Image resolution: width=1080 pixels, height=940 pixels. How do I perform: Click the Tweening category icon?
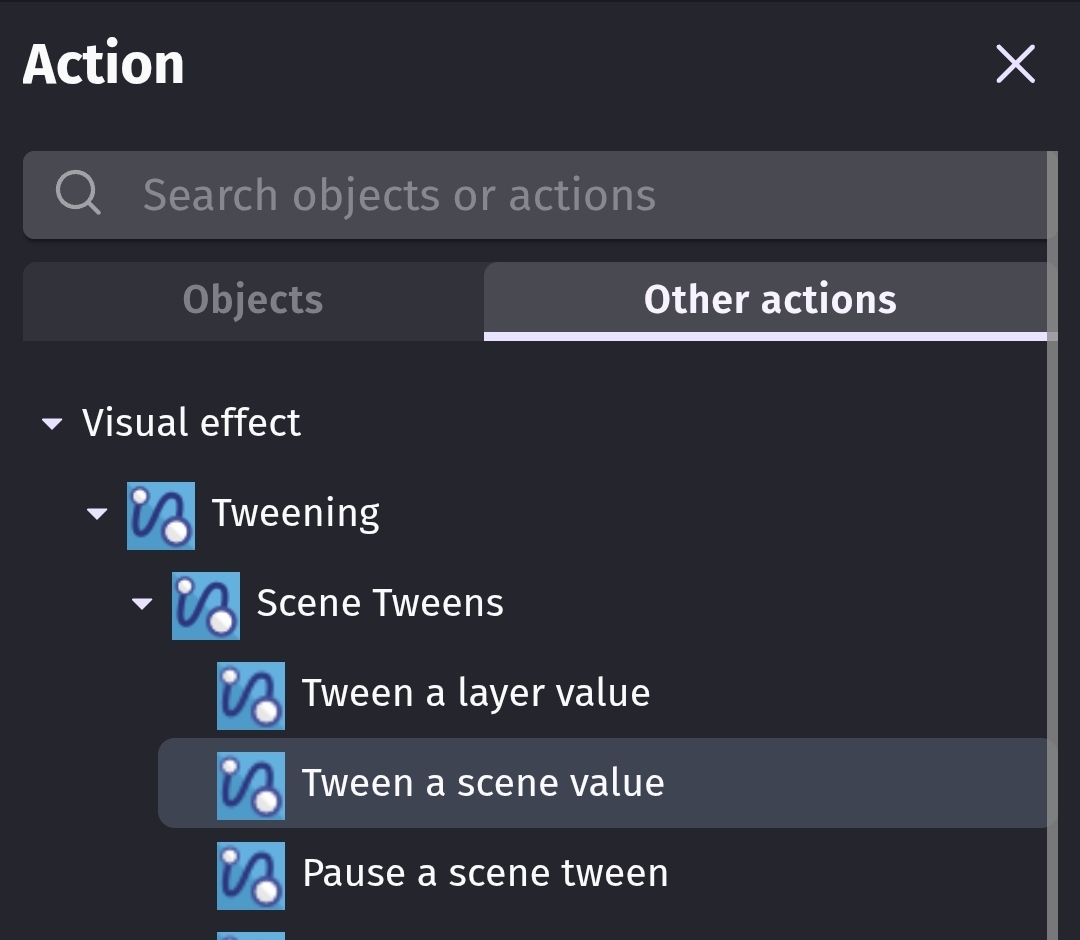tap(160, 516)
